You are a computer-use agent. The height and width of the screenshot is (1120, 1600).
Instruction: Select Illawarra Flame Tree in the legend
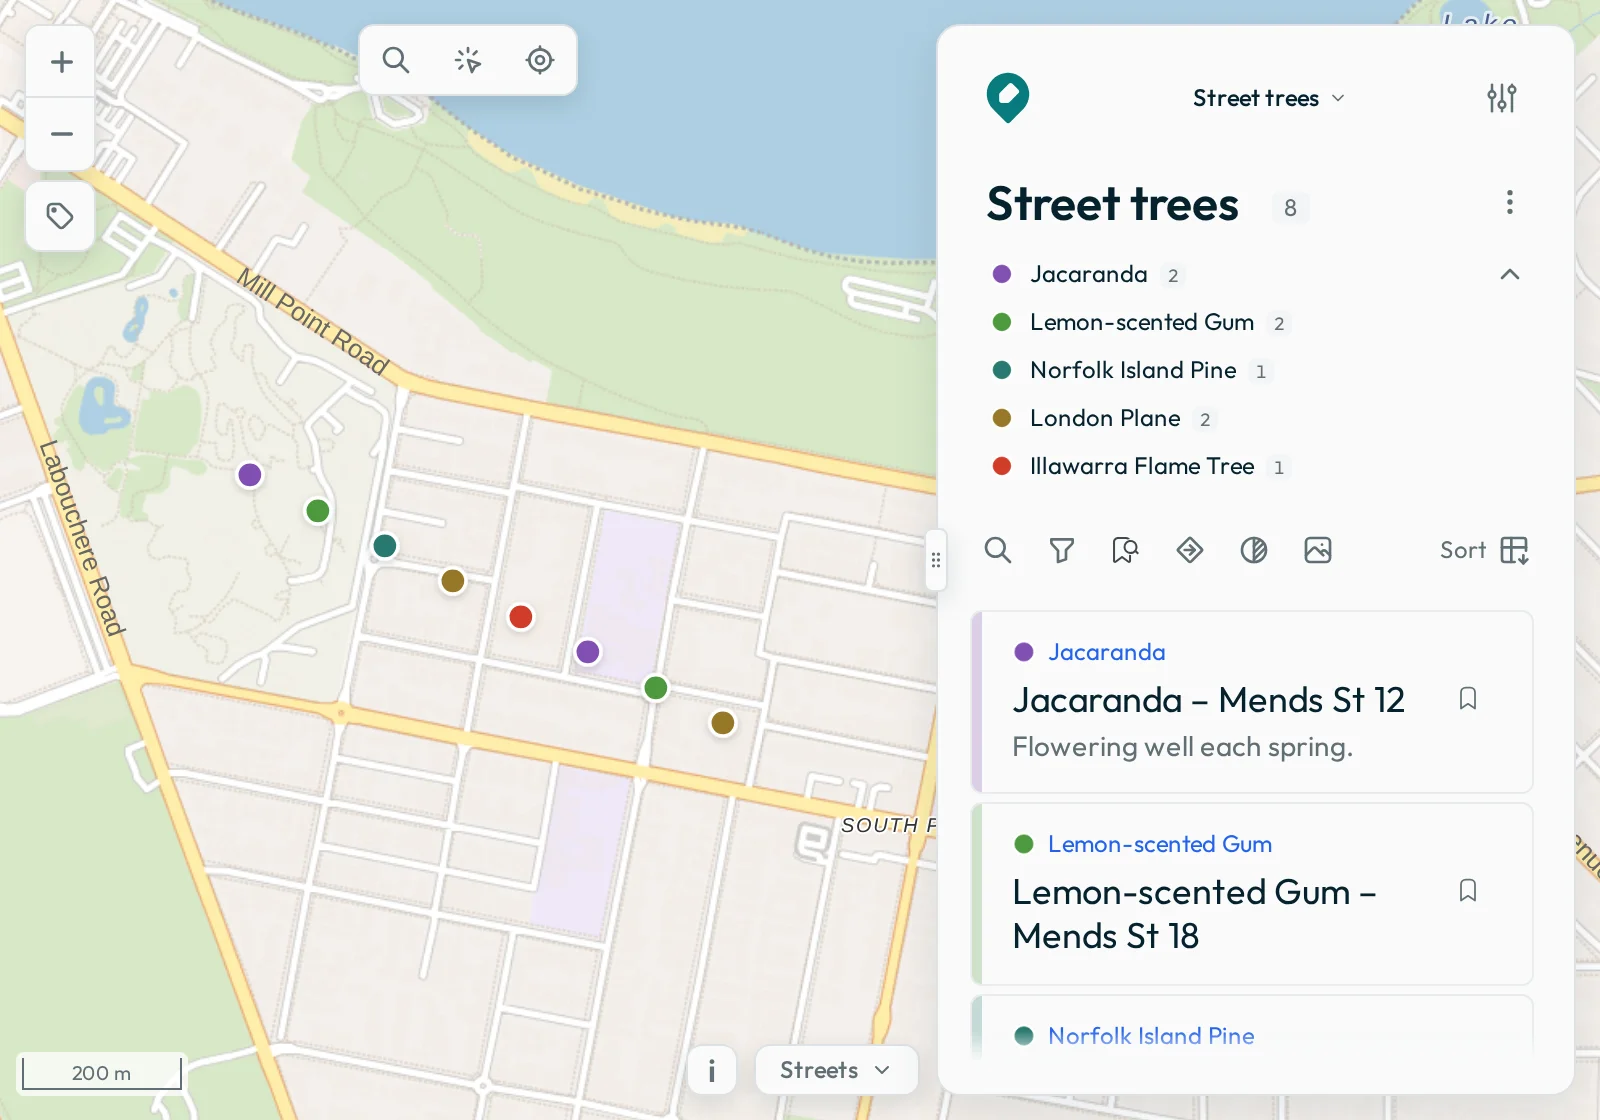point(1141,466)
